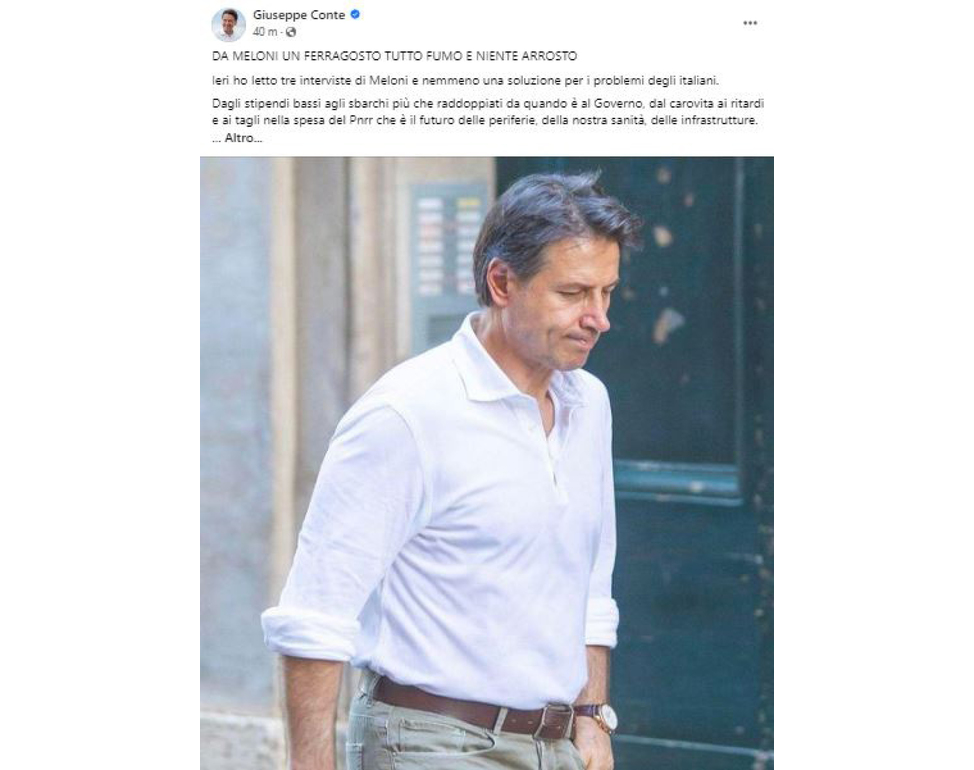Click the blue verified badge beside Giuseppe Conte
This screenshot has height=770, width=974.
pyautogui.click(x=355, y=14)
